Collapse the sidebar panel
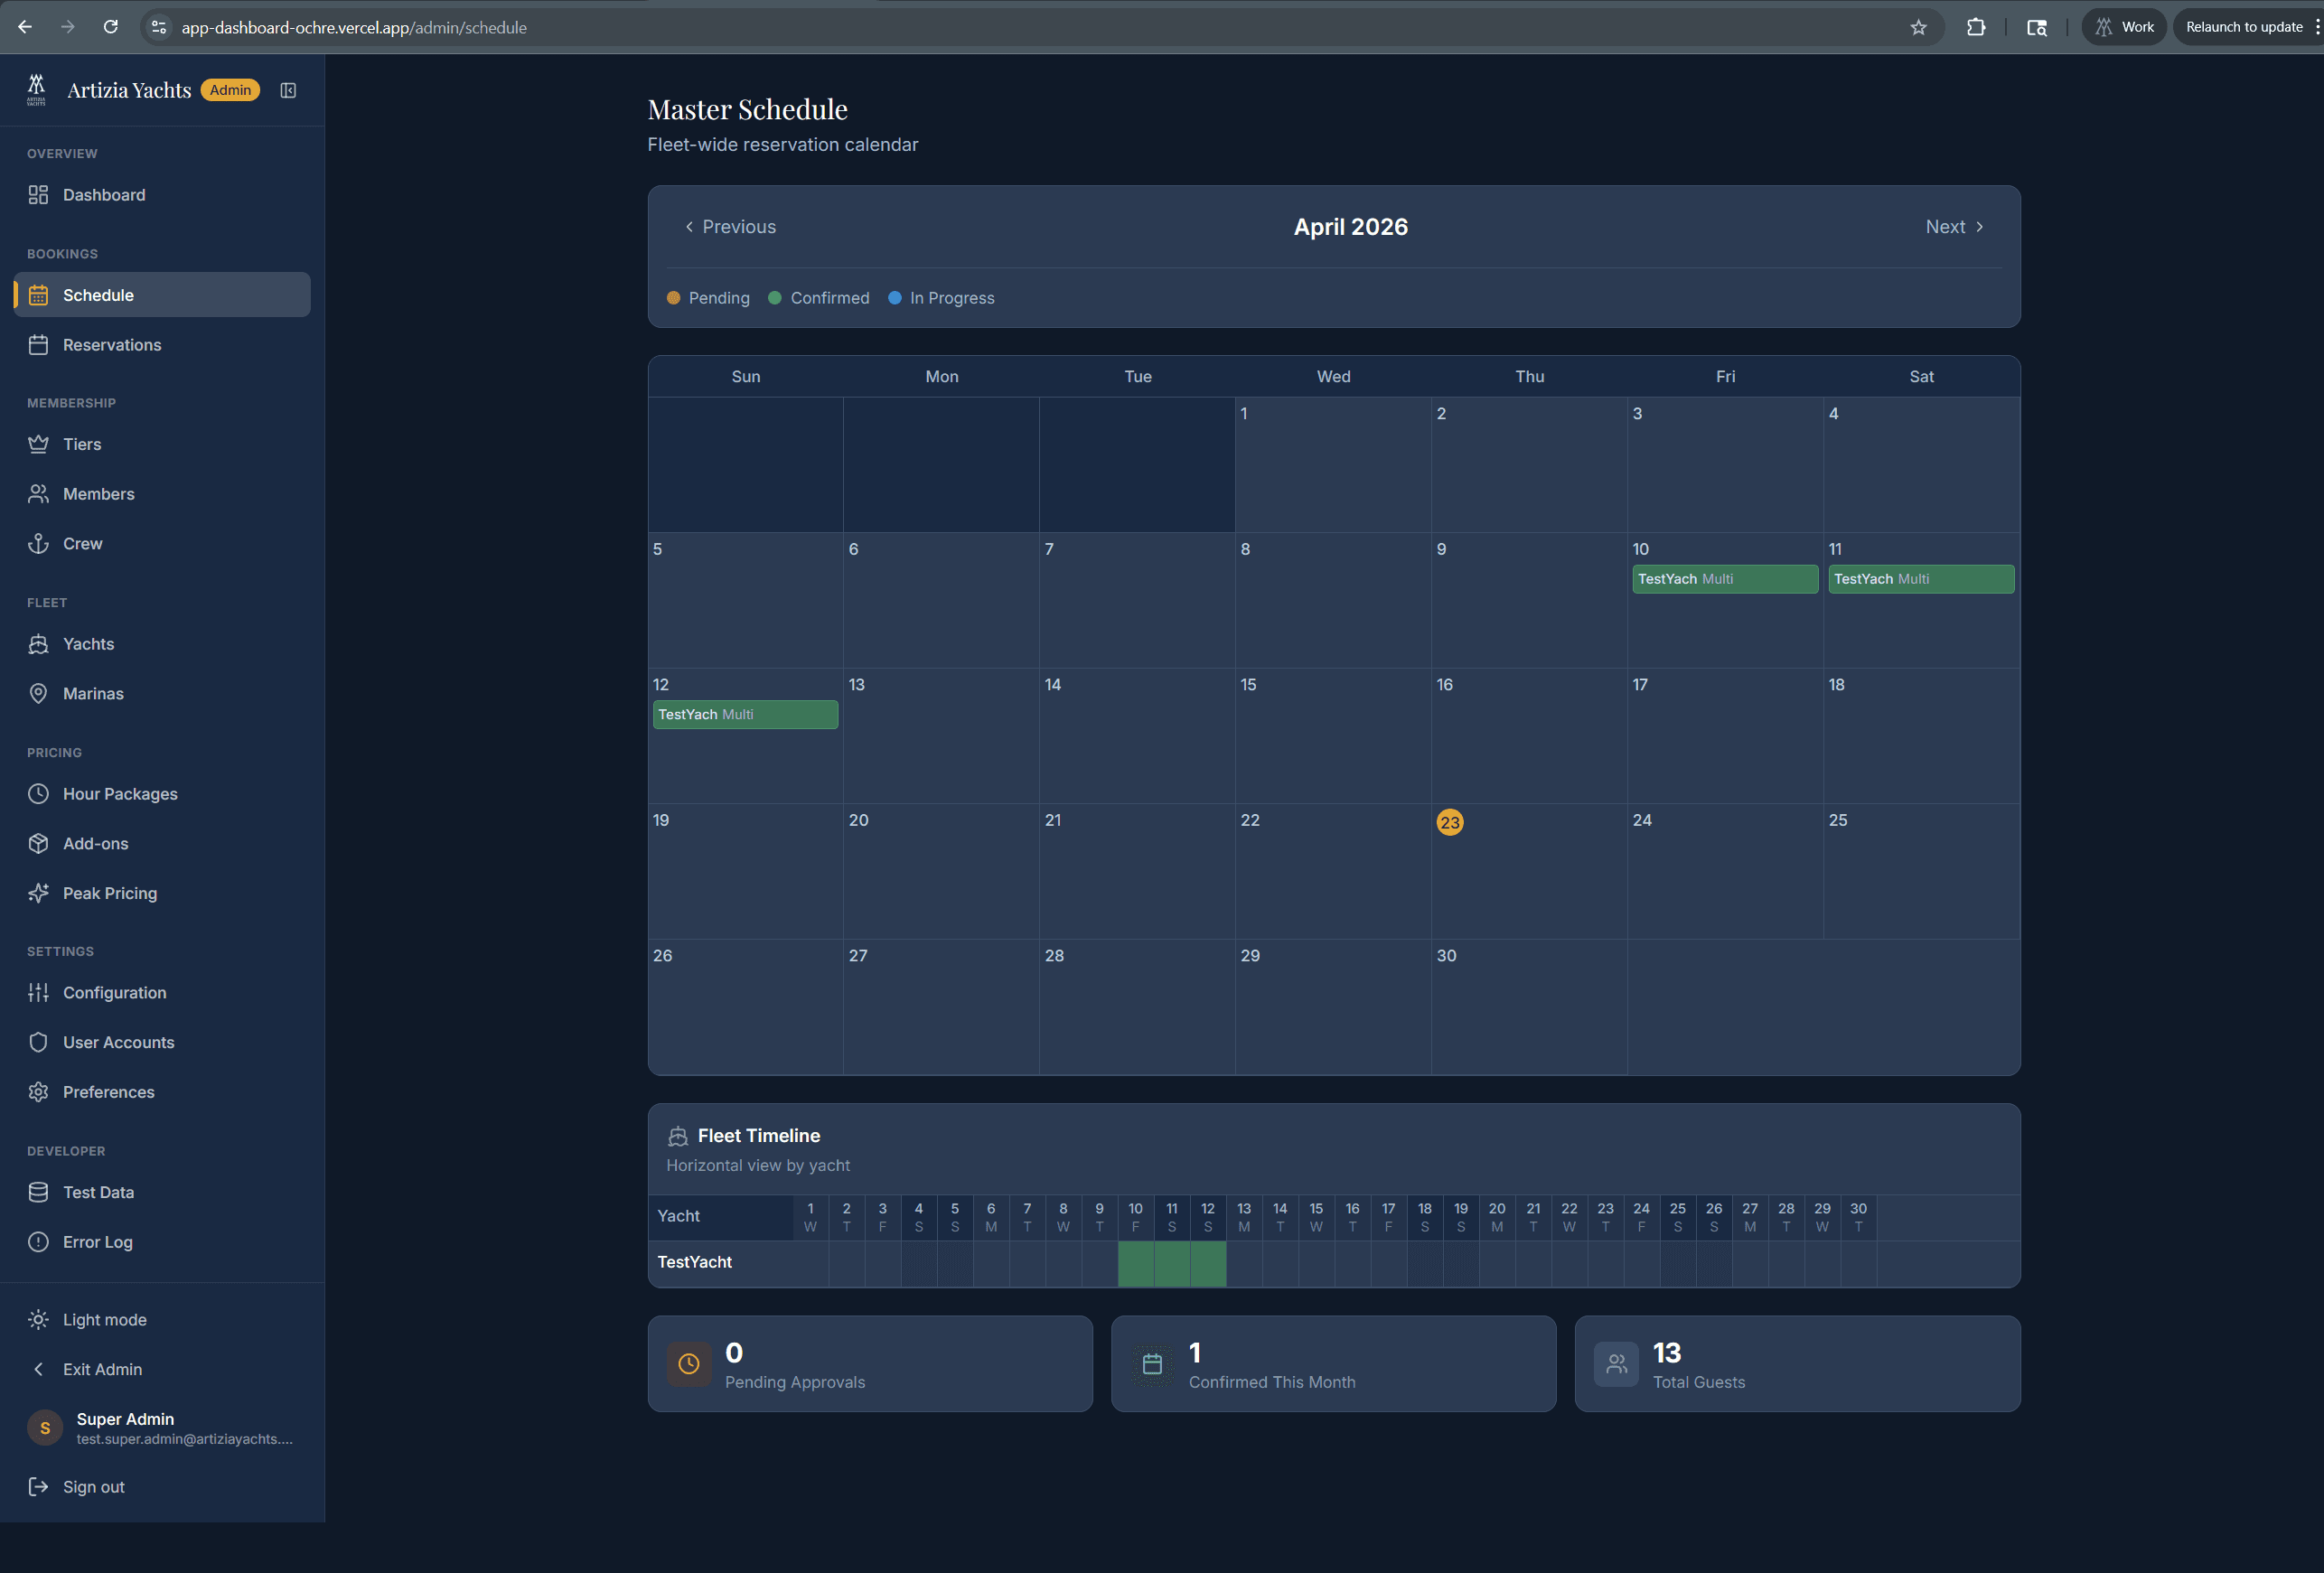 pyautogui.click(x=288, y=90)
